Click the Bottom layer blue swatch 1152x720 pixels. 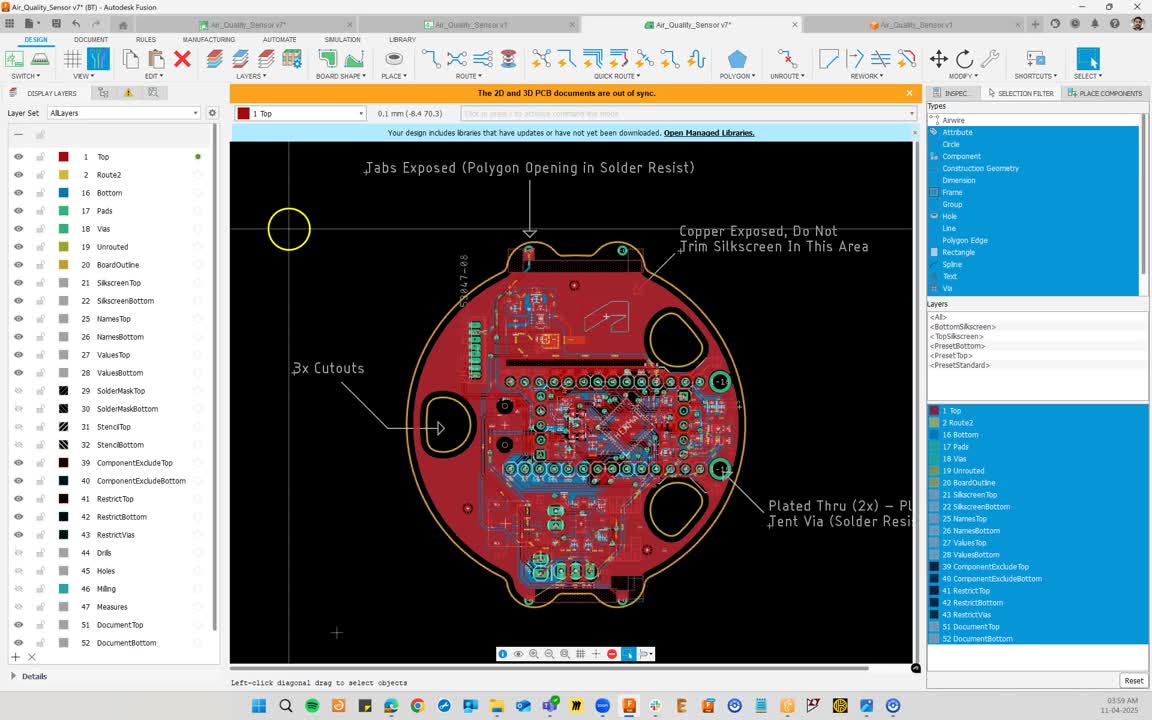pos(64,192)
